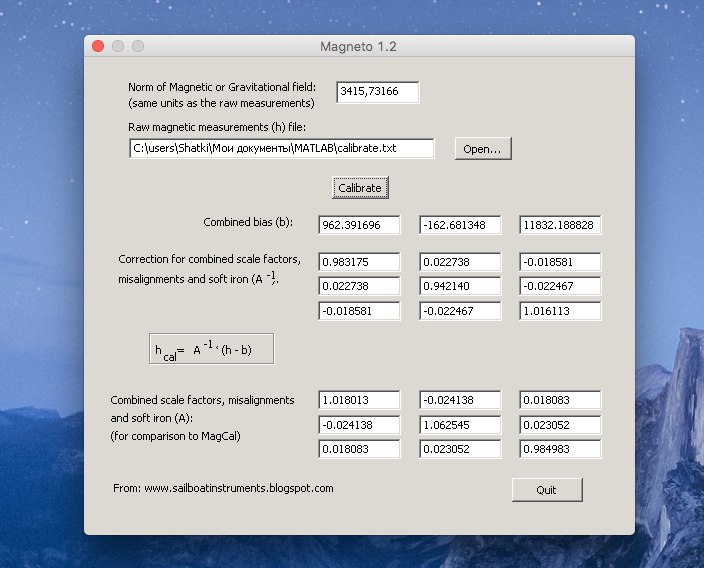Select the raw measurements file path field
704x568 pixels.
click(282, 149)
